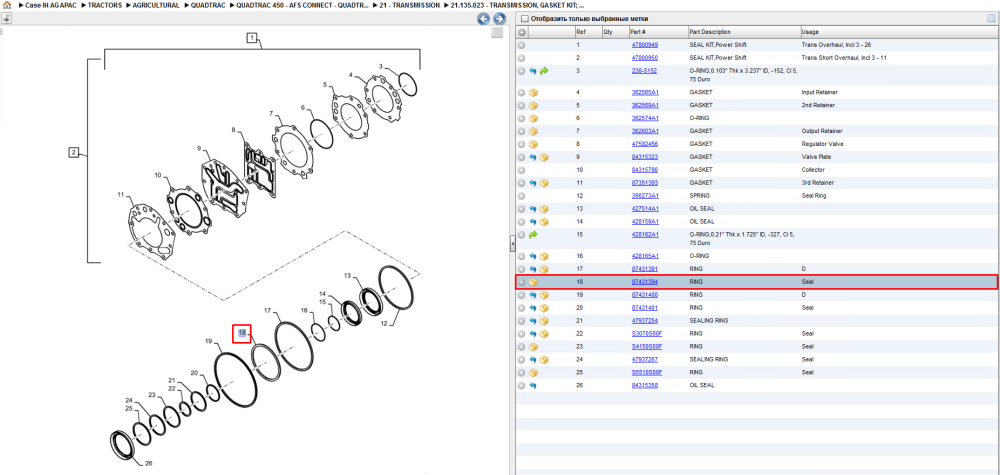
Task: Click 'Output Retainer' usage text
Action: 821,131
